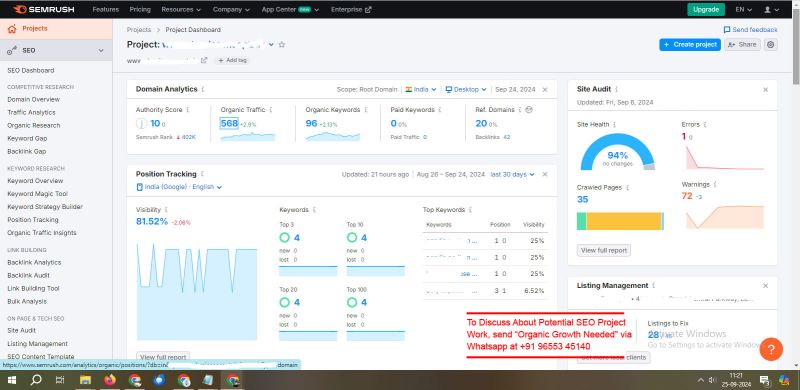Open Keyword Magic Tool
The image size is (800, 390).
pyautogui.click(x=37, y=194)
